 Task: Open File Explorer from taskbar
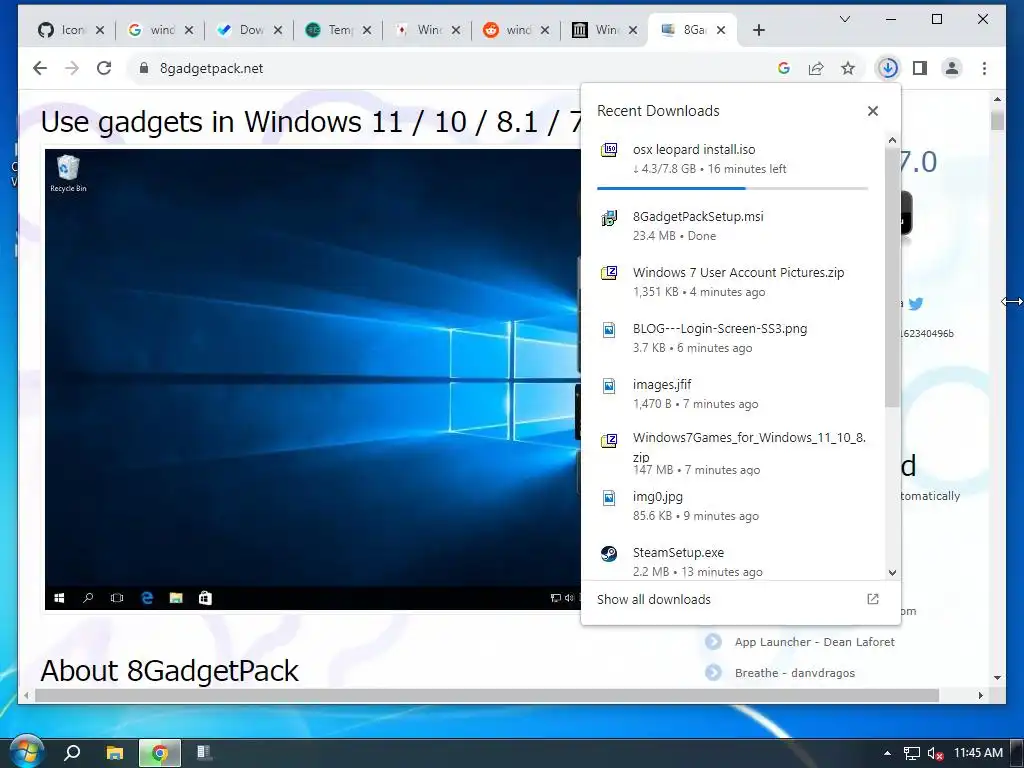pos(115,753)
